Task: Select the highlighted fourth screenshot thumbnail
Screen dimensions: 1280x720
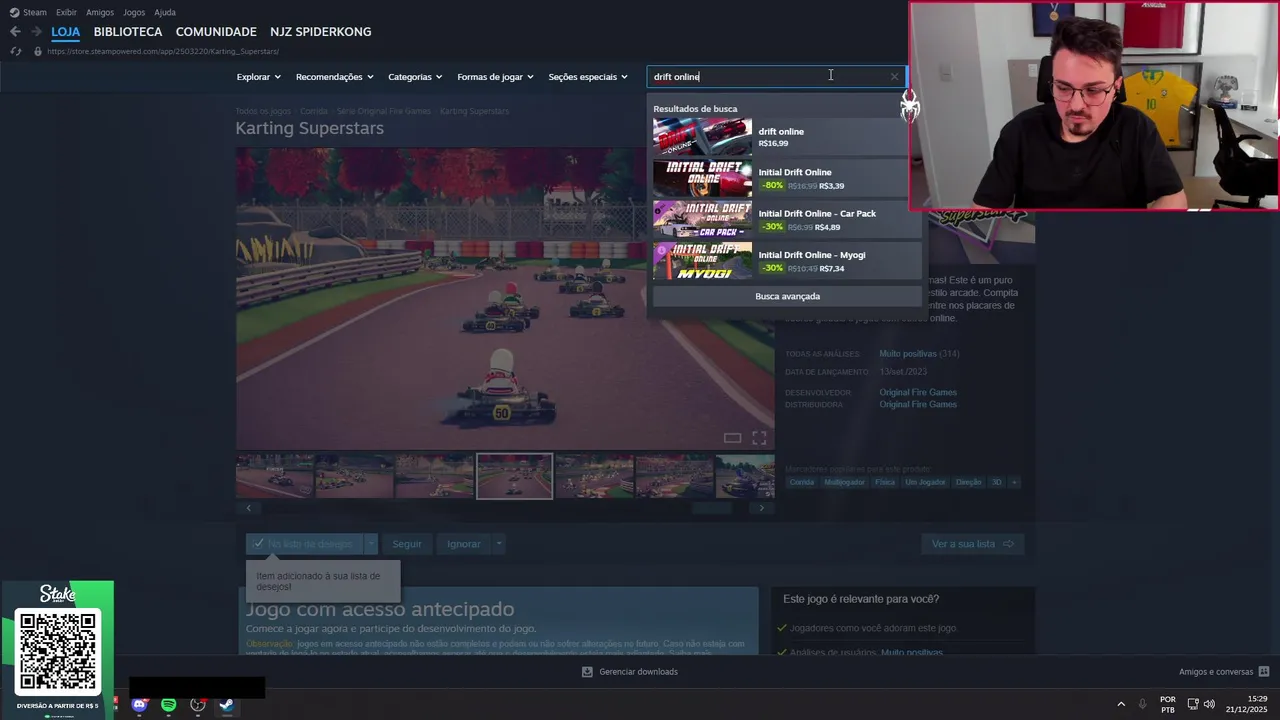Action: [x=514, y=477]
